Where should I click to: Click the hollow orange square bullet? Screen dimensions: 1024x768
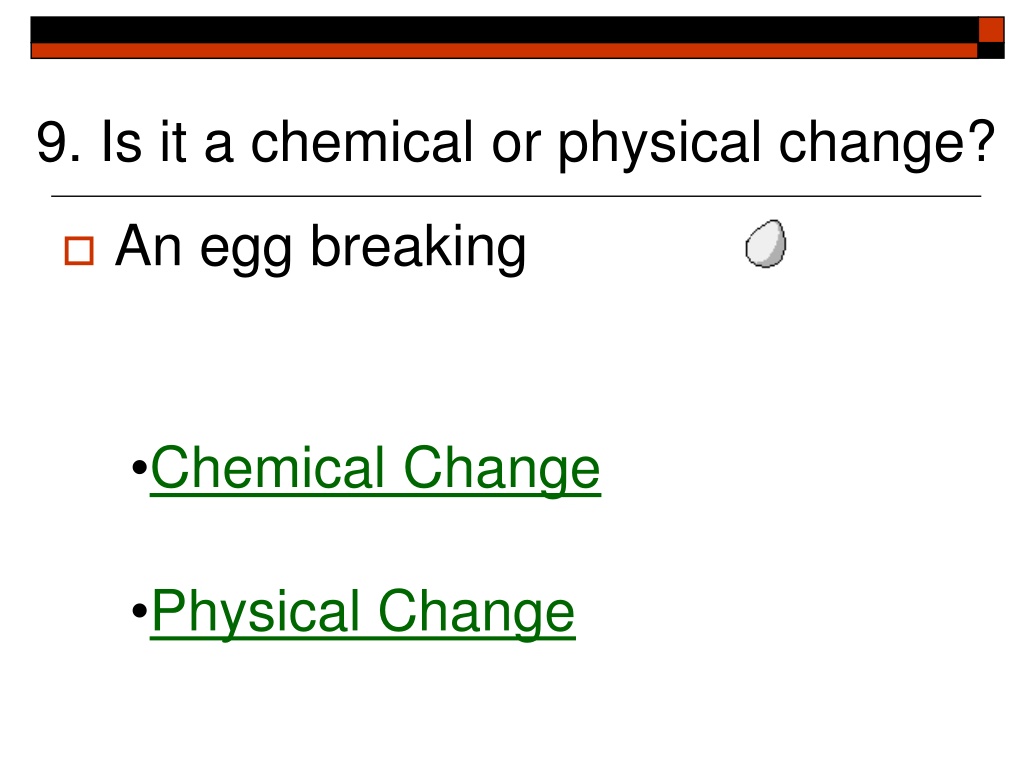(79, 251)
